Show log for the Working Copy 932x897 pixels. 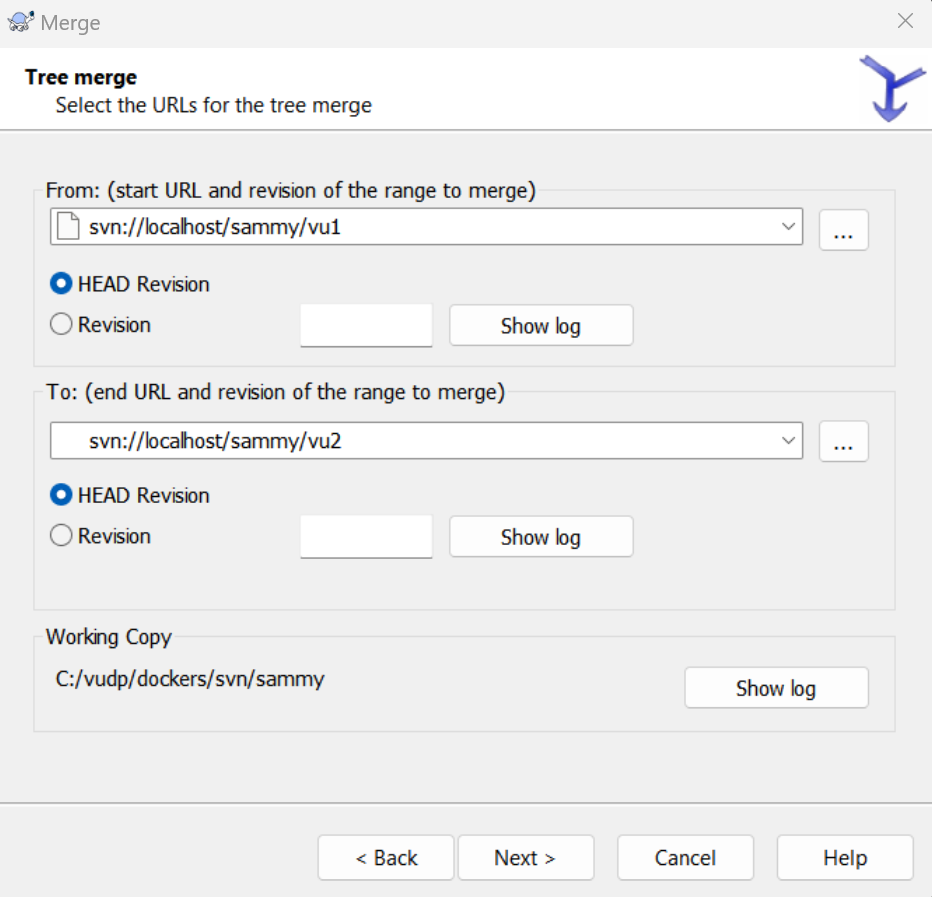pos(775,688)
